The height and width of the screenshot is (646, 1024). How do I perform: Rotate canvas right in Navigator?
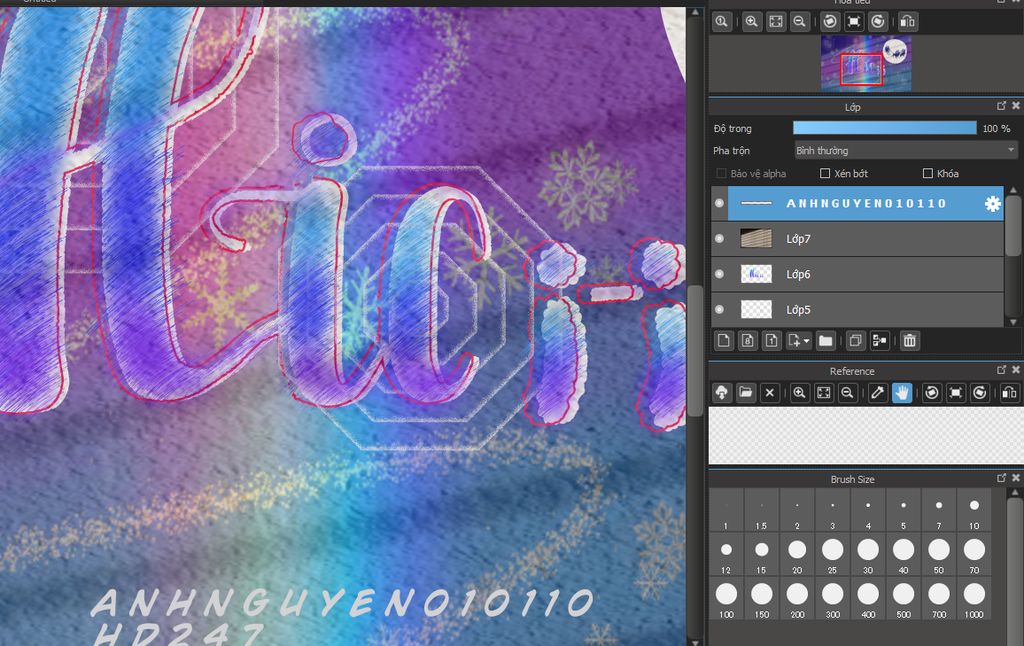[878, 22]
